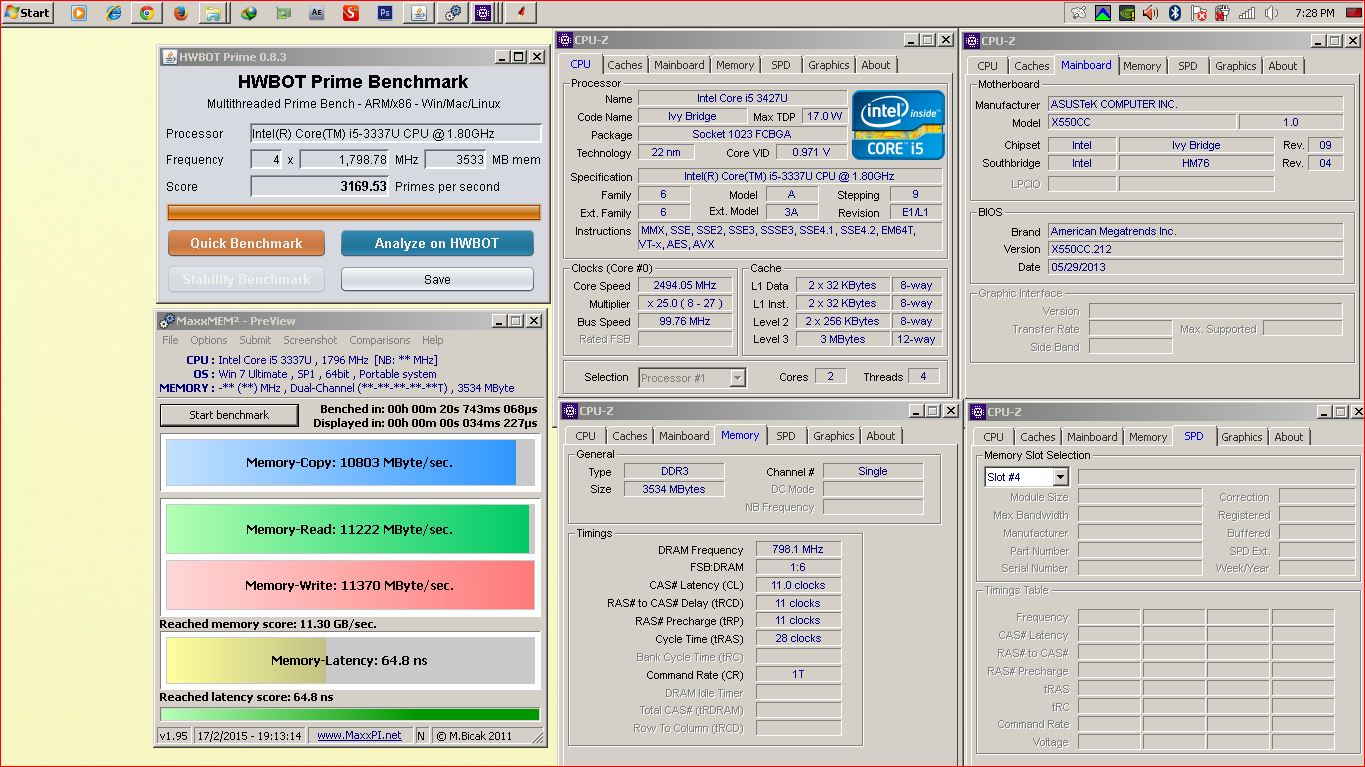Open NVIDIA tray icon
Screen dimensions: 1365x767
click(1127, 13)
